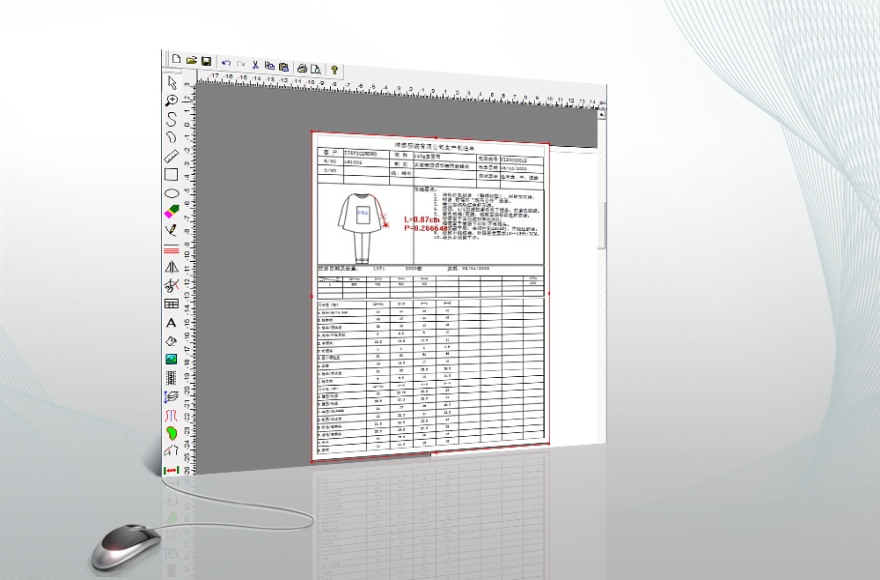Select the text tool marked A
Image resolution: width=880 pixels, height=580 pixels.
(x=171, y=323)
